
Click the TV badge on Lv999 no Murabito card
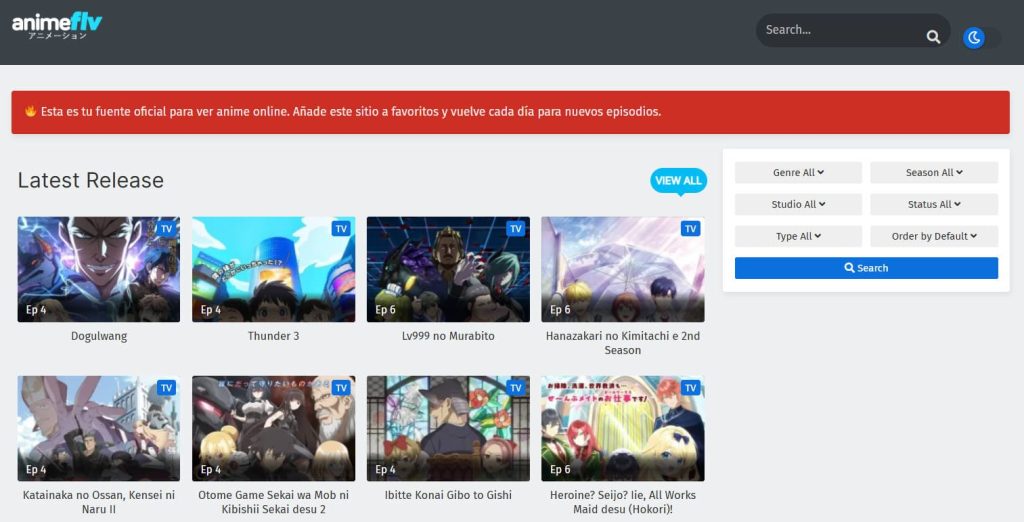tap(516, 229)
